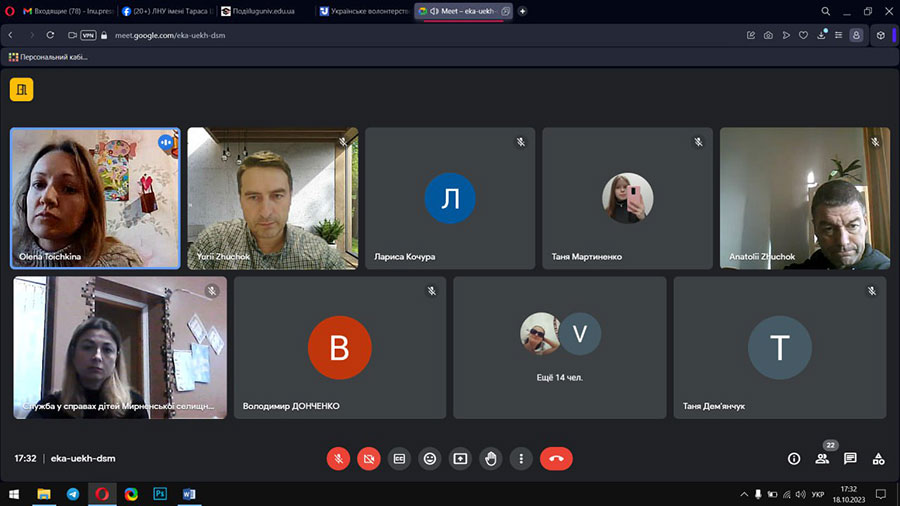Screen dimensions: 900x506
Task: Raise hand in the meeting
Action: pyautogui.click(x=491, y=458)
